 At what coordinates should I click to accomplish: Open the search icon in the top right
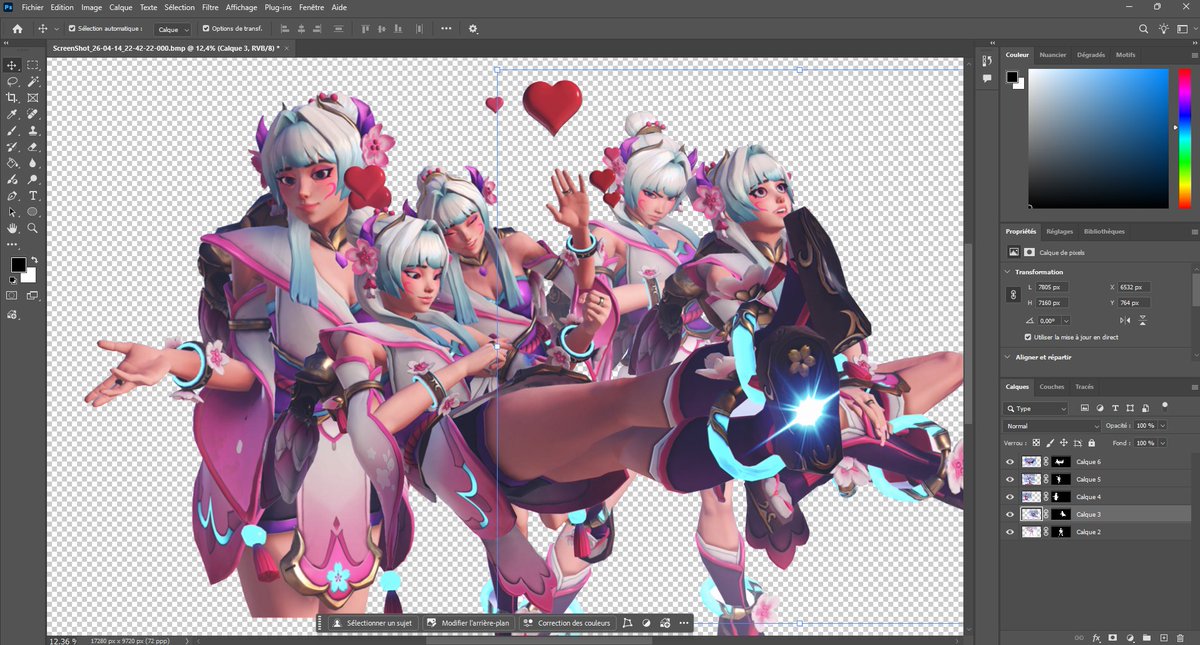(1144, 29)
